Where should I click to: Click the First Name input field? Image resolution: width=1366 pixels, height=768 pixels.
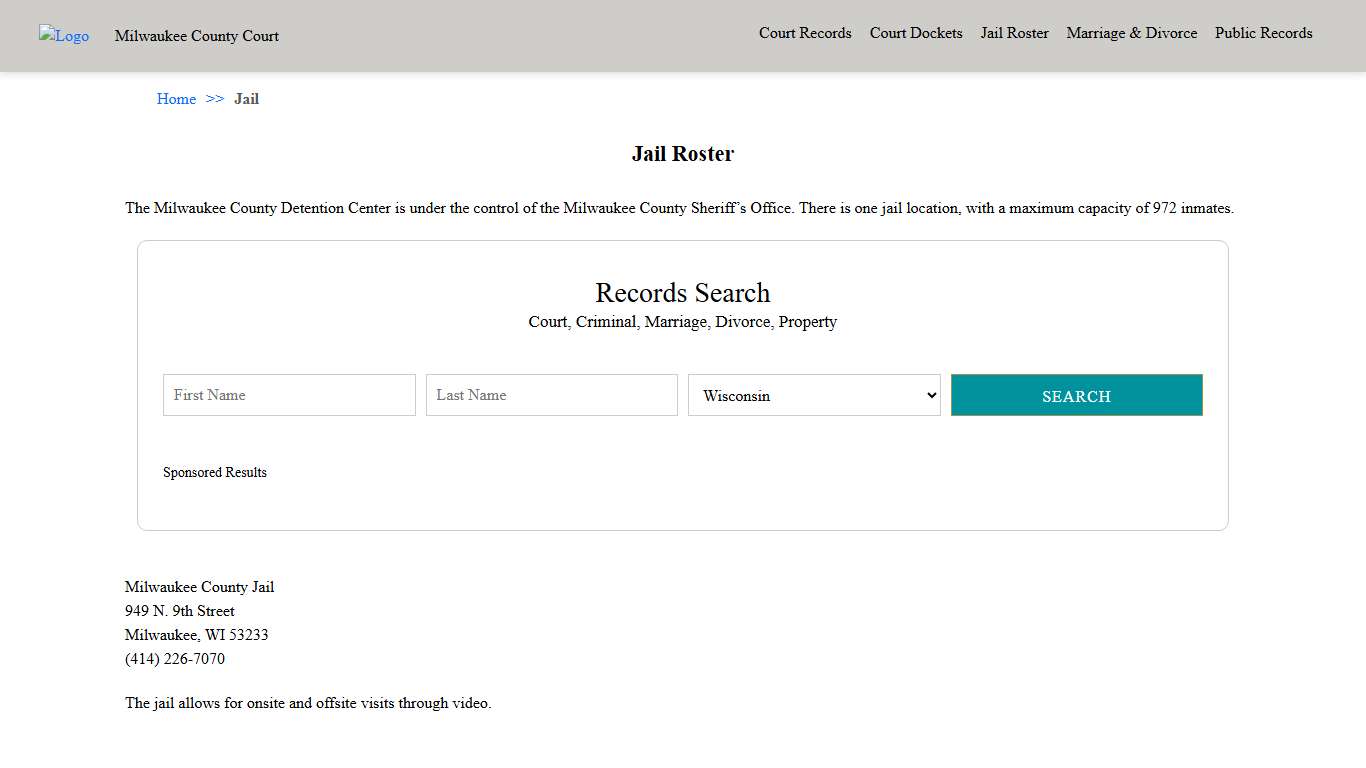pos(288,395)
